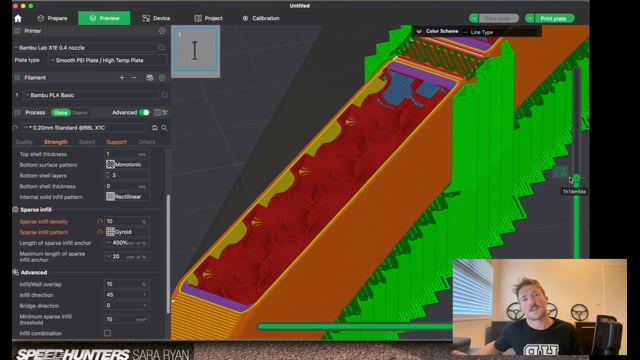Image resolution: width=640 pixels, height=360 pixels.
Task: Switch to the Preview tab
Action: pos(104,18)
